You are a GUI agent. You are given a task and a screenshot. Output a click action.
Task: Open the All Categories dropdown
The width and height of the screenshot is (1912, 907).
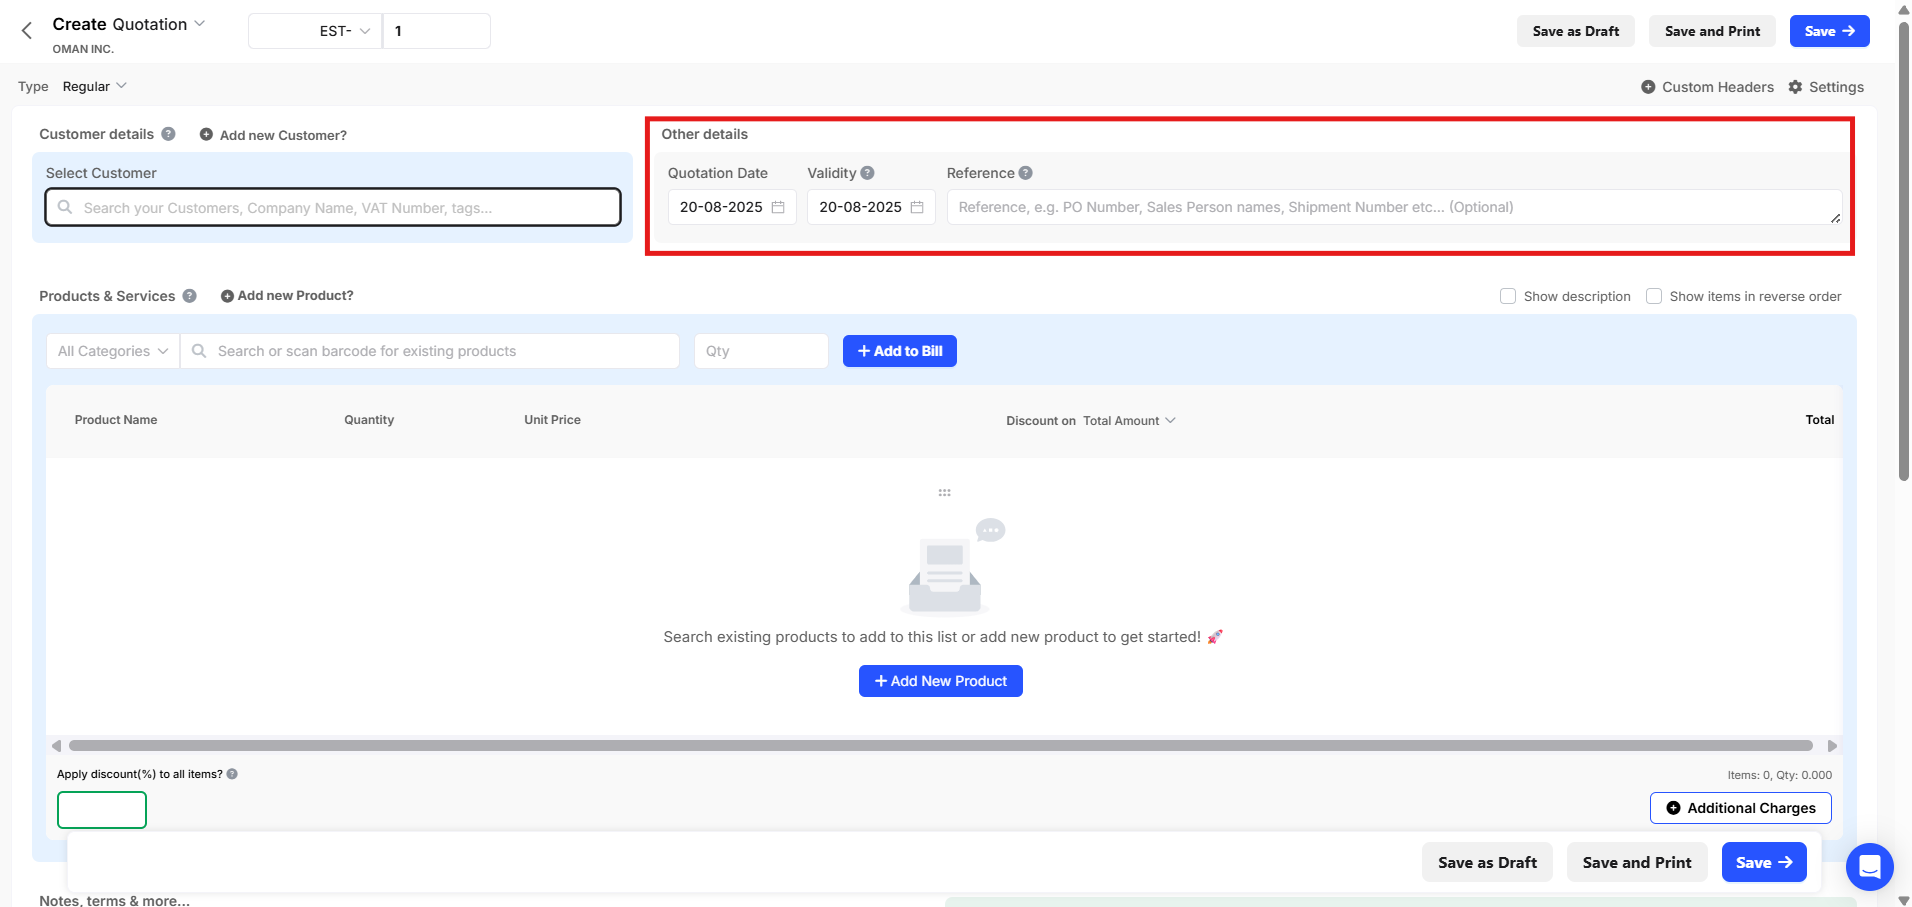pos(113,351)
